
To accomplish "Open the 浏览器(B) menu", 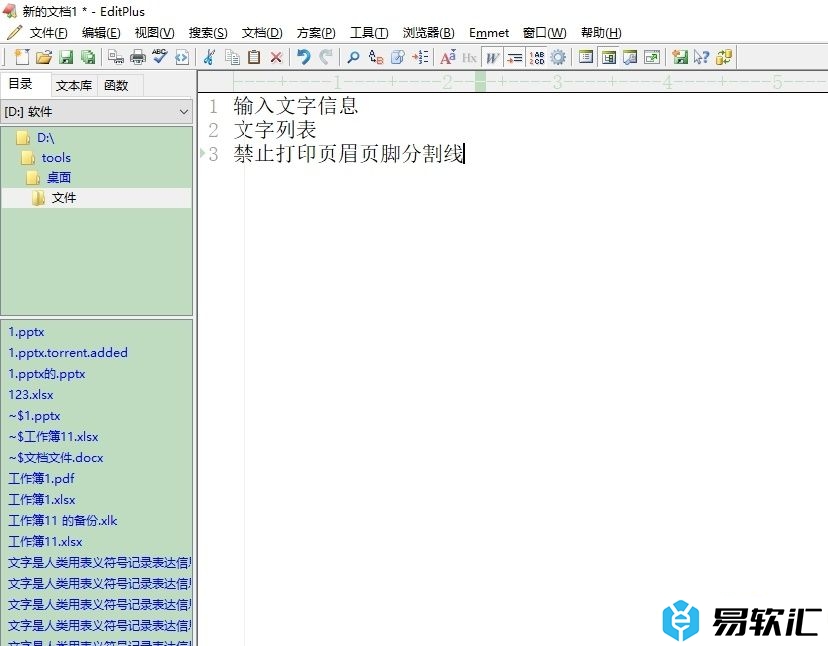I will pos(428,33).
